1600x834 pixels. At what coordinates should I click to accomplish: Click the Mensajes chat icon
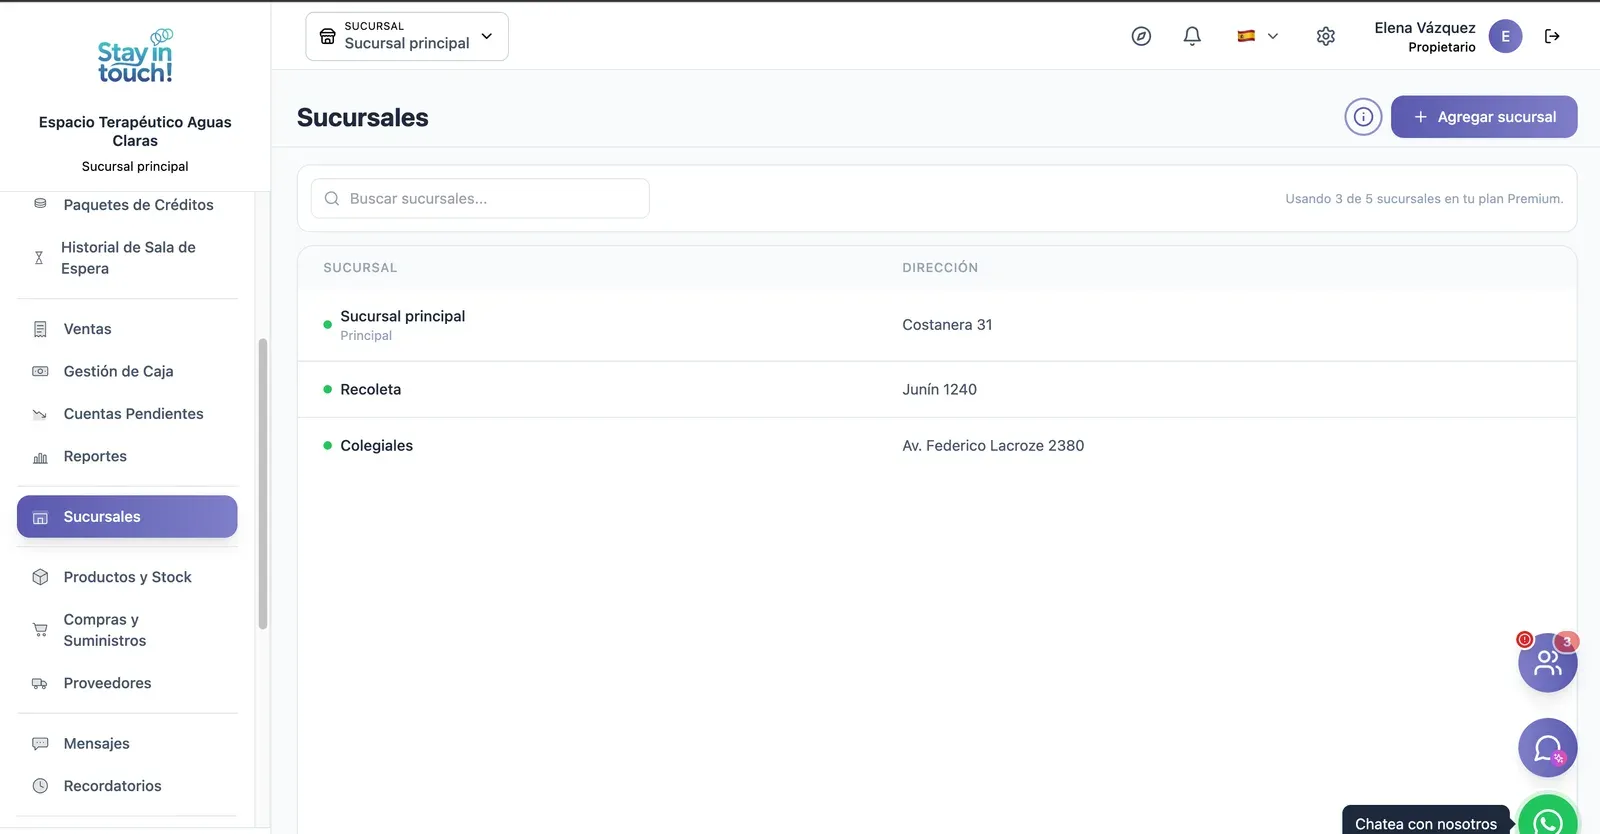(40, 744)
